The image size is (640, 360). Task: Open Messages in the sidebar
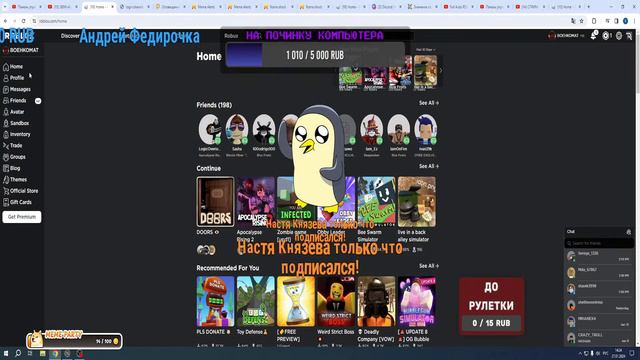click(x=17, y=89)
